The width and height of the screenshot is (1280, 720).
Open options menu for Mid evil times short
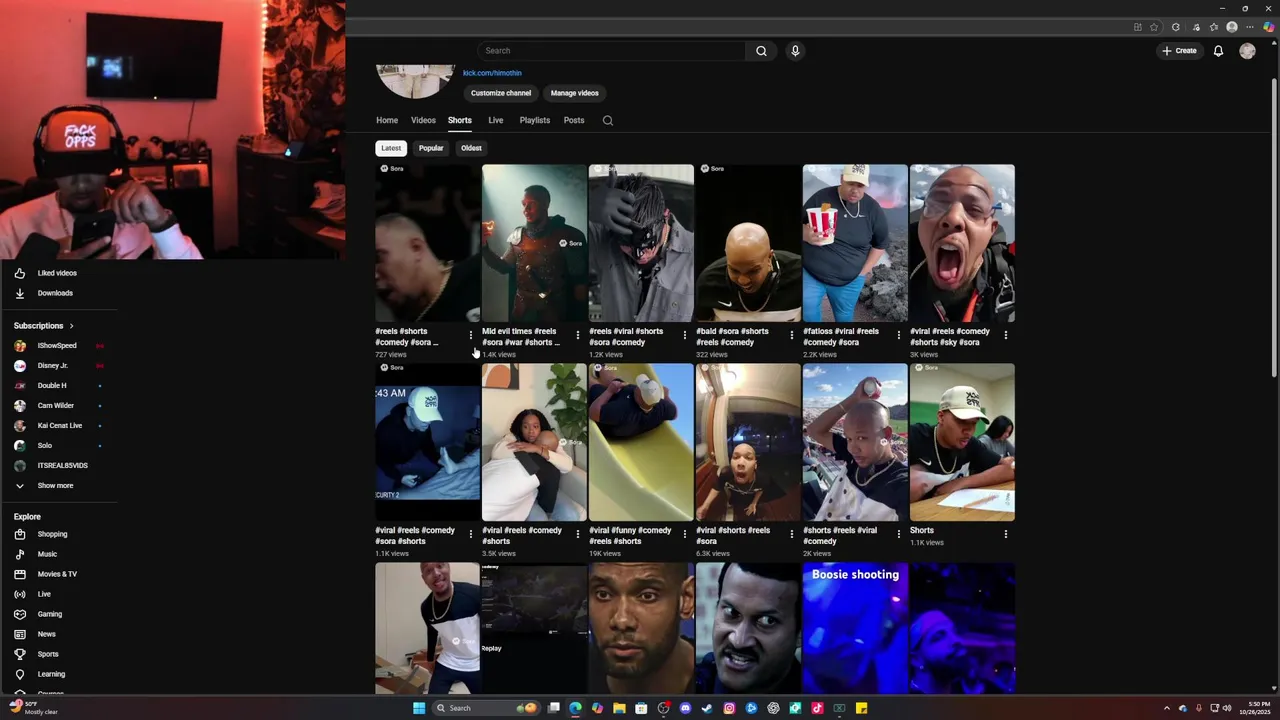(x=577, y=335)
